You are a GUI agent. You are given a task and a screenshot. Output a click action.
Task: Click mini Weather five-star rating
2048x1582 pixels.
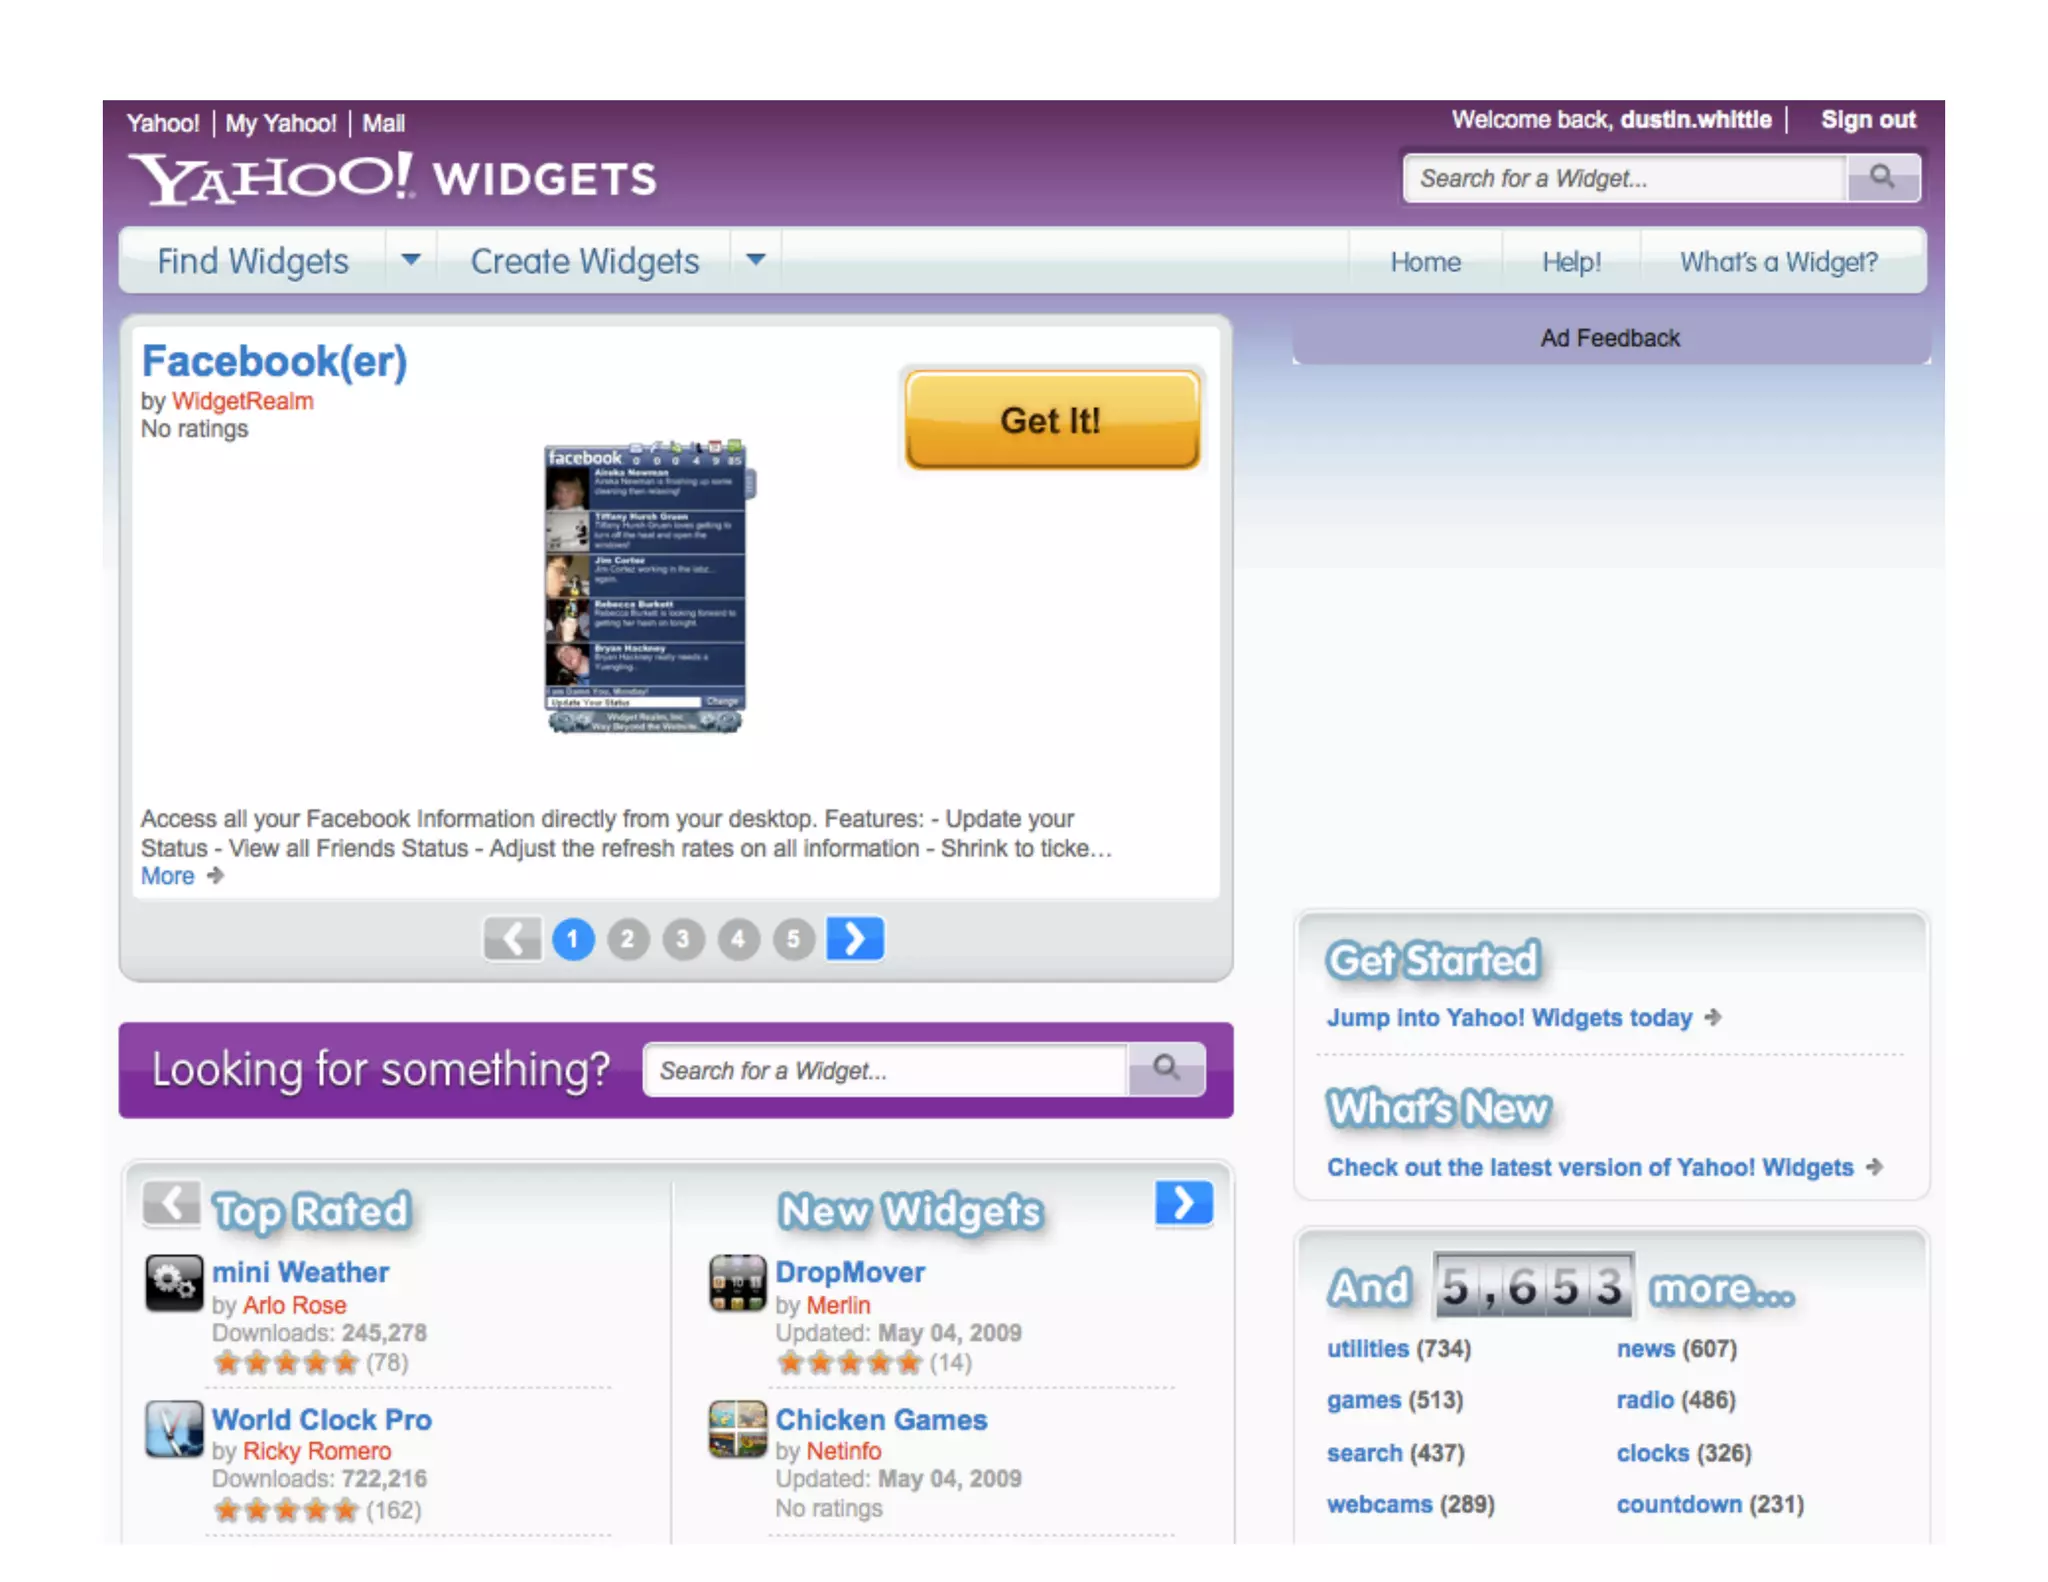tap(286, 1362)
